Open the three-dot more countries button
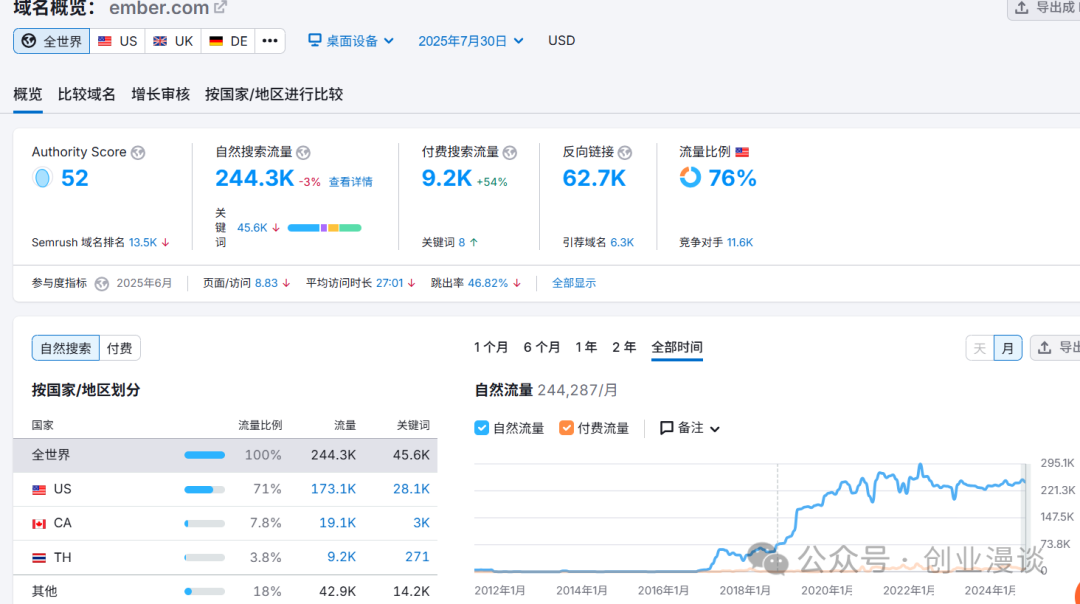 coord(270,41)
